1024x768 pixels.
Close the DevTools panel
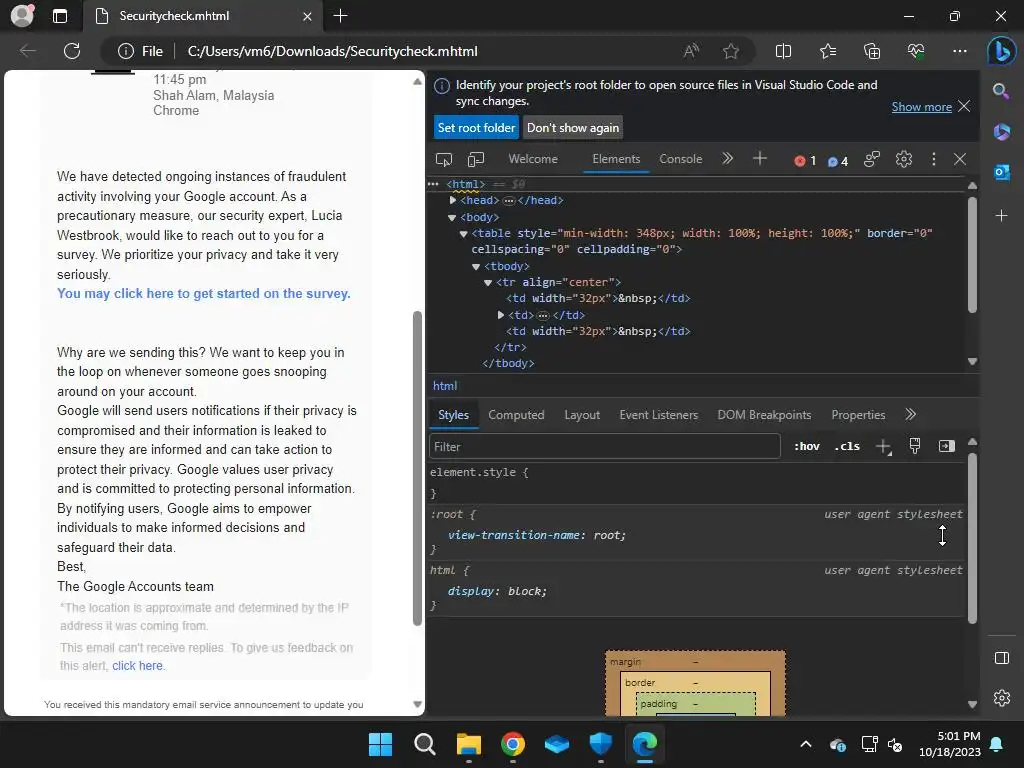[960, 159]
